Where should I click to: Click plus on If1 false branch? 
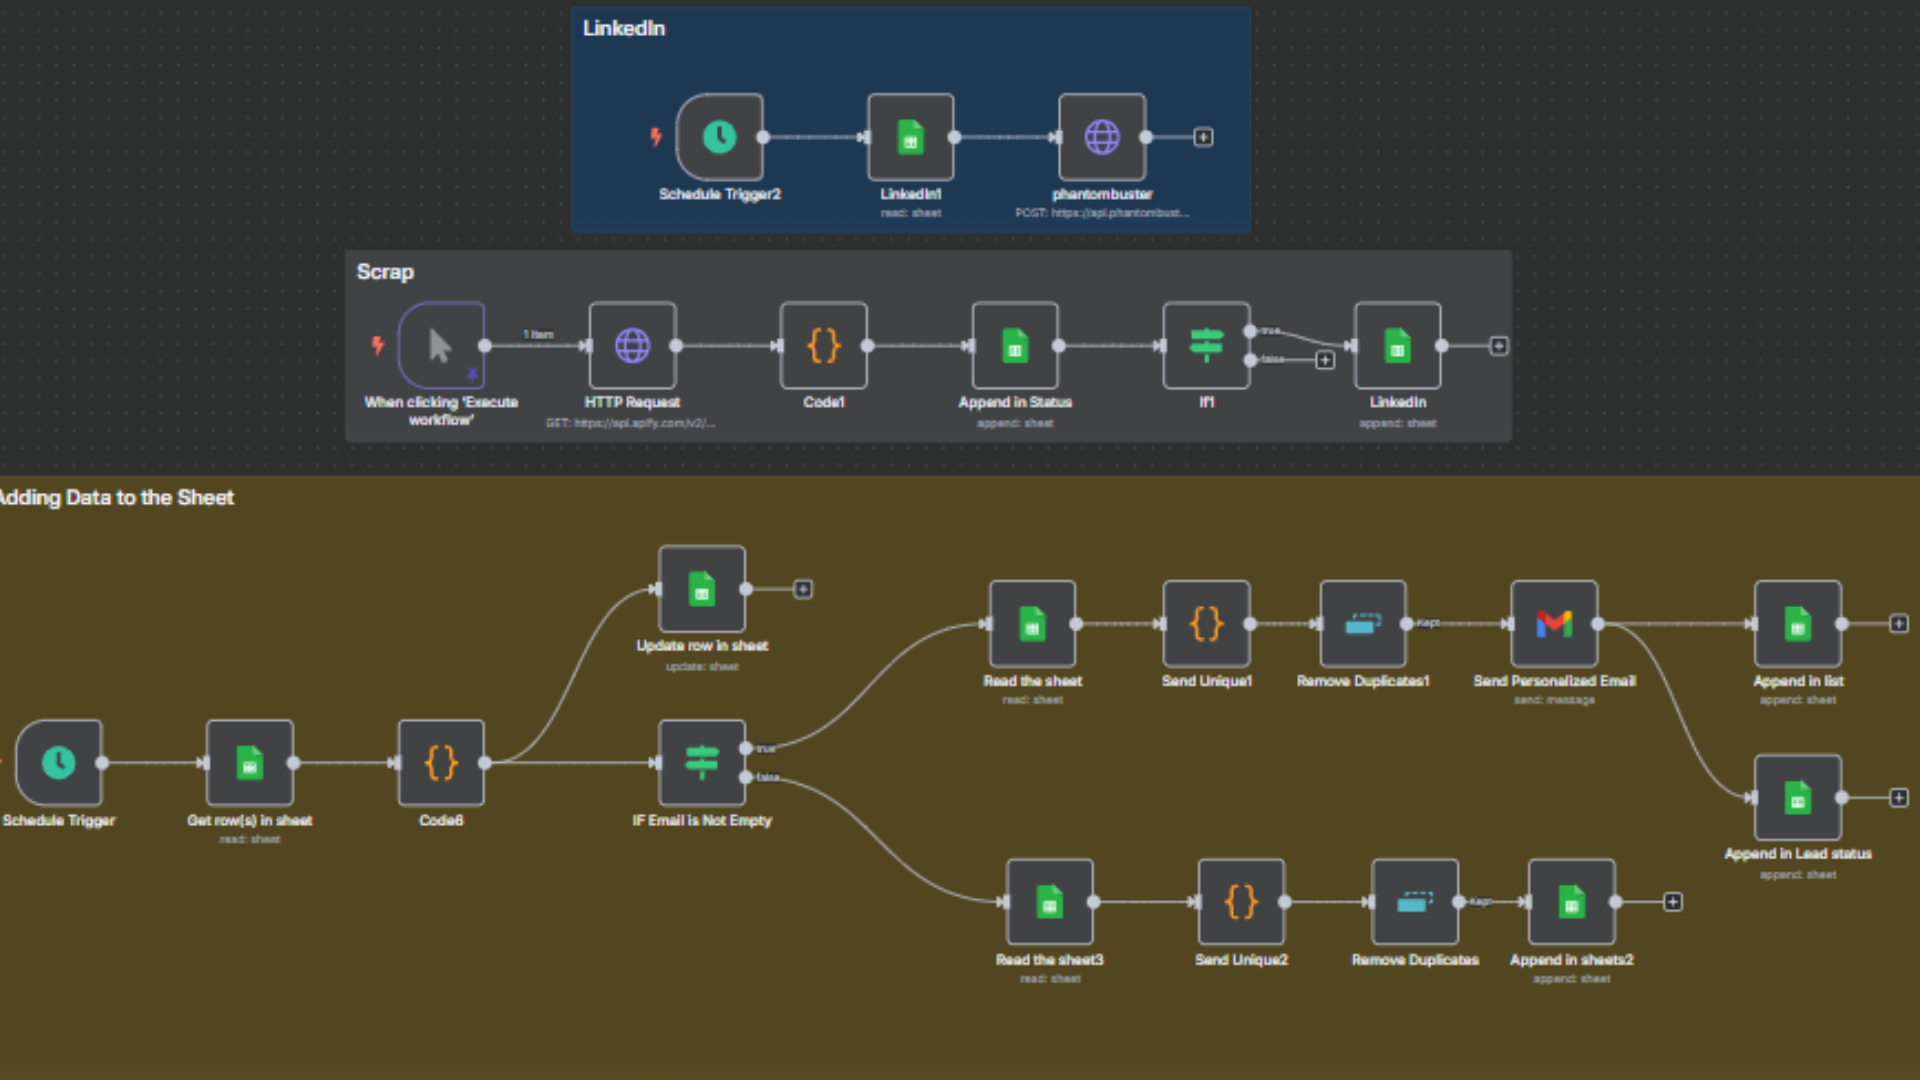pos(1325,360)
